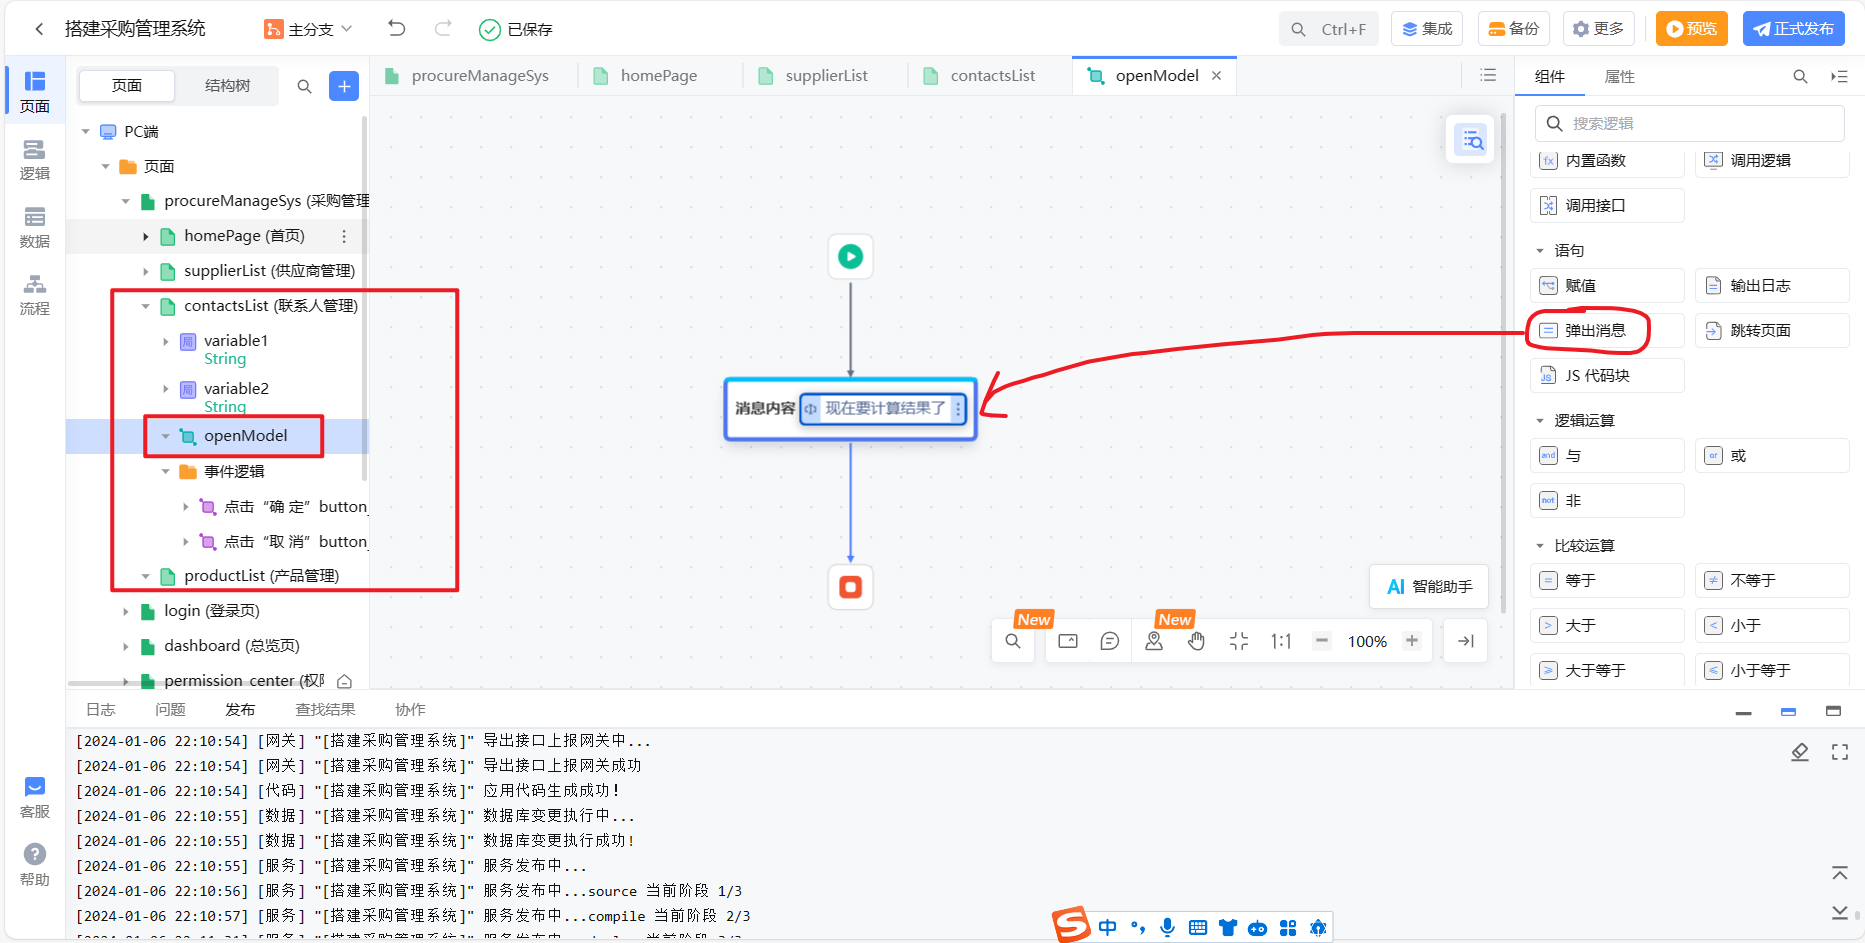This screenshot has height=943, width=1865.
Task: Collapse contactsList (联系人管理) node
Action: click(146, 306)
